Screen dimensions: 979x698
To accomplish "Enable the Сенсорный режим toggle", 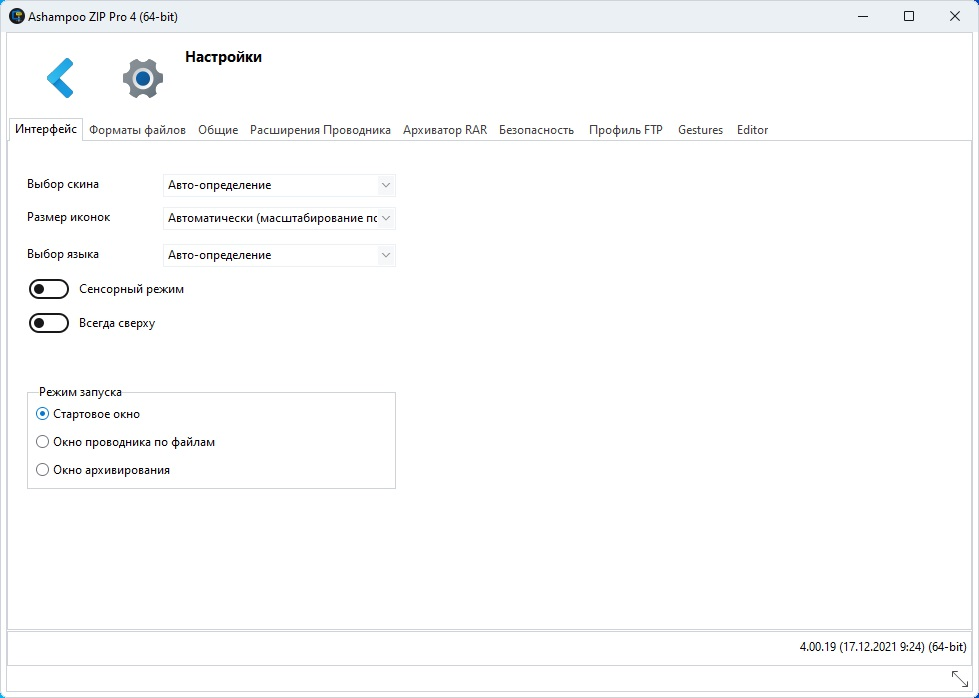I will click(x=49, y=289).
